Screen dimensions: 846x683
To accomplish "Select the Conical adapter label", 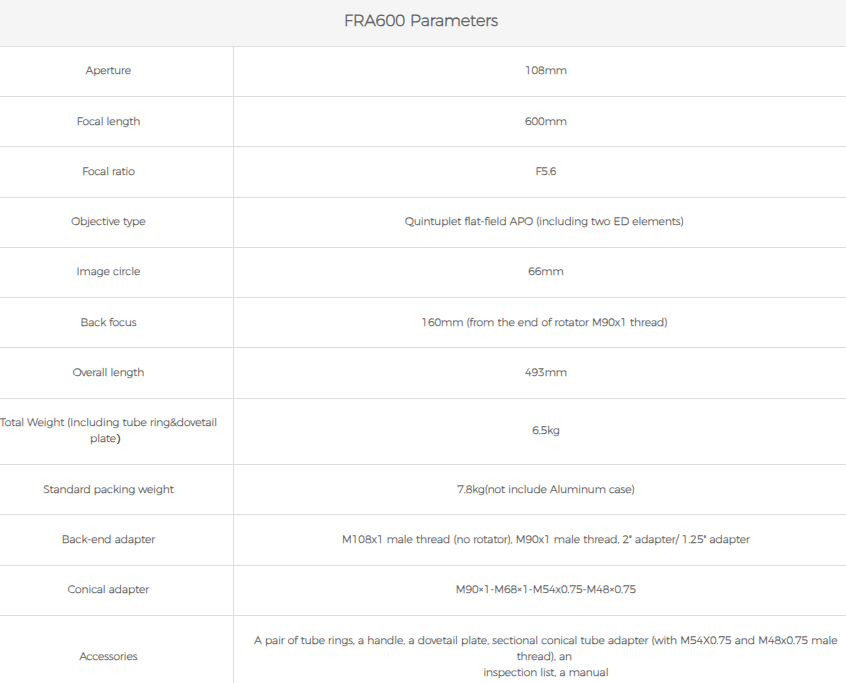I will click(108, 589).
